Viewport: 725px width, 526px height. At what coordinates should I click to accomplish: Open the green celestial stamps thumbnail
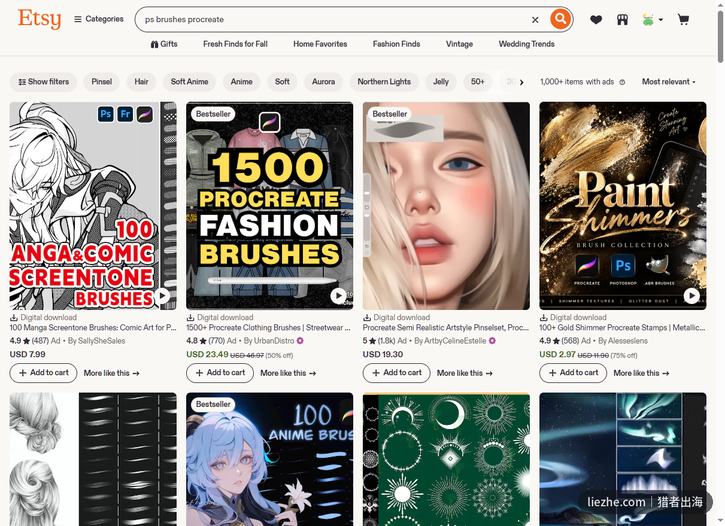click(446, 459)
